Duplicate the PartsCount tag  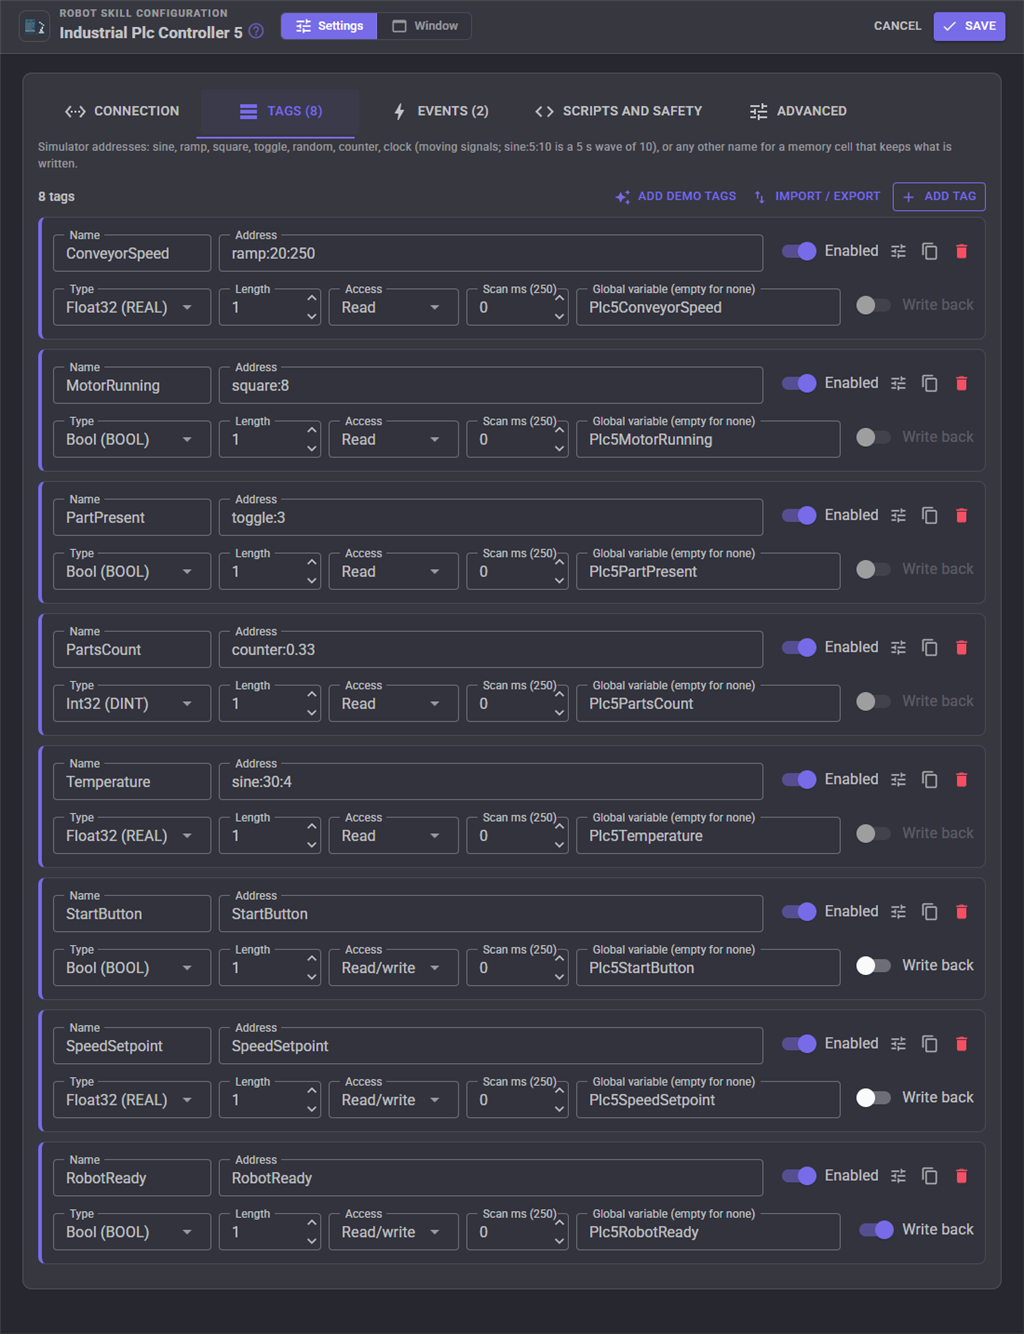[x=930, y=647]
